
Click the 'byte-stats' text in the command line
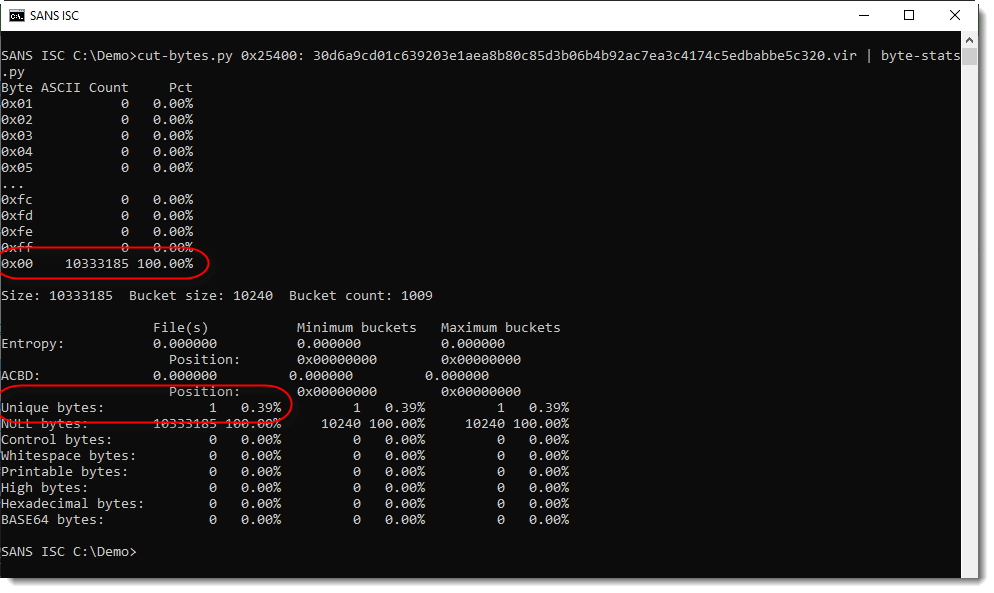920,56
